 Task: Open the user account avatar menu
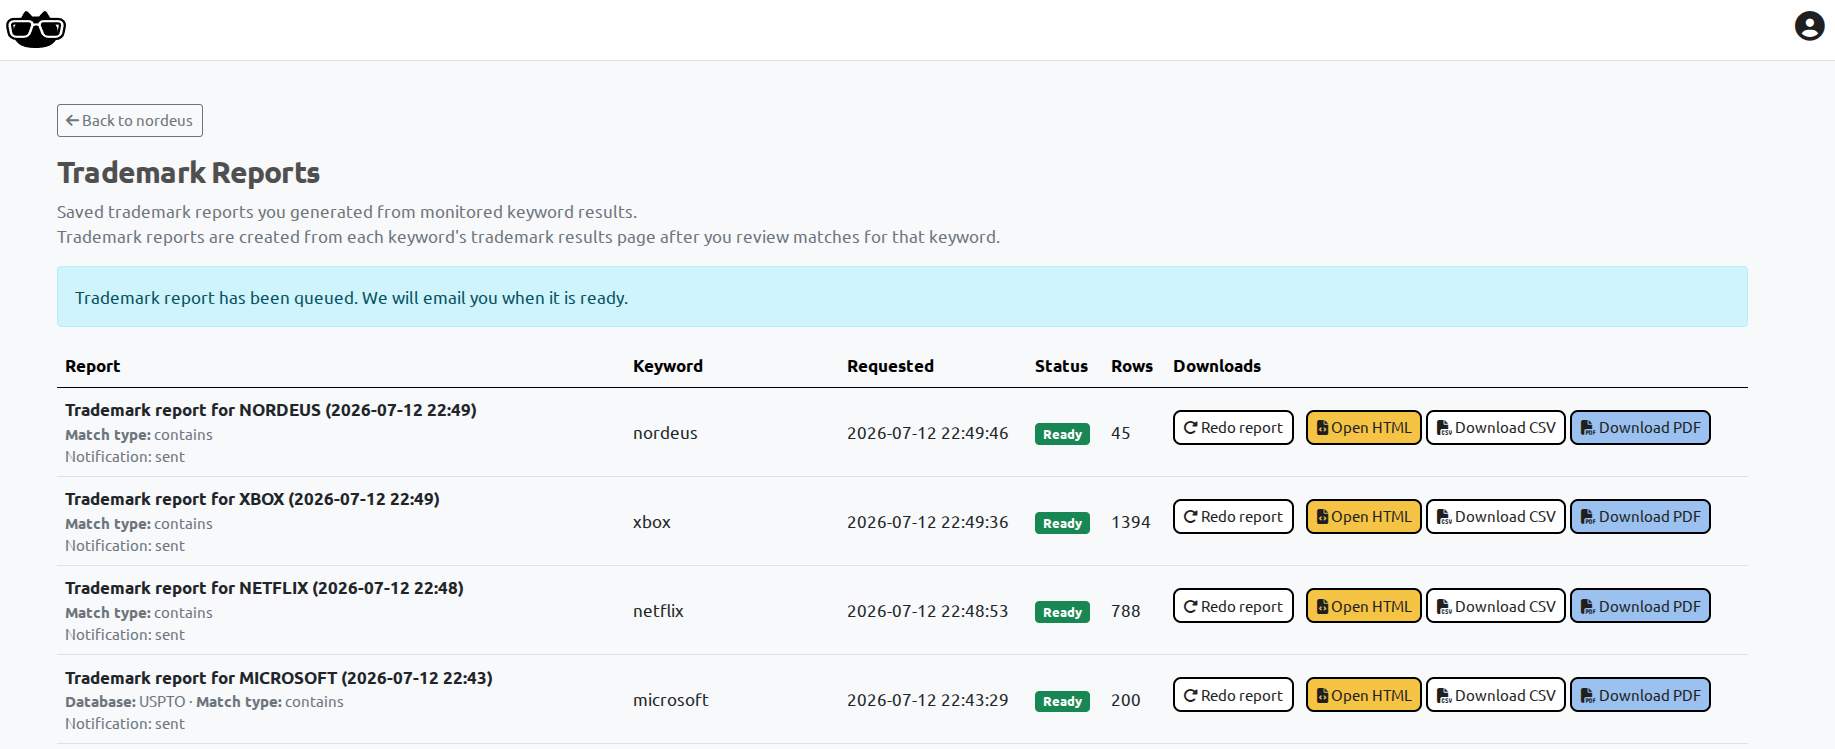point(1809,26)
